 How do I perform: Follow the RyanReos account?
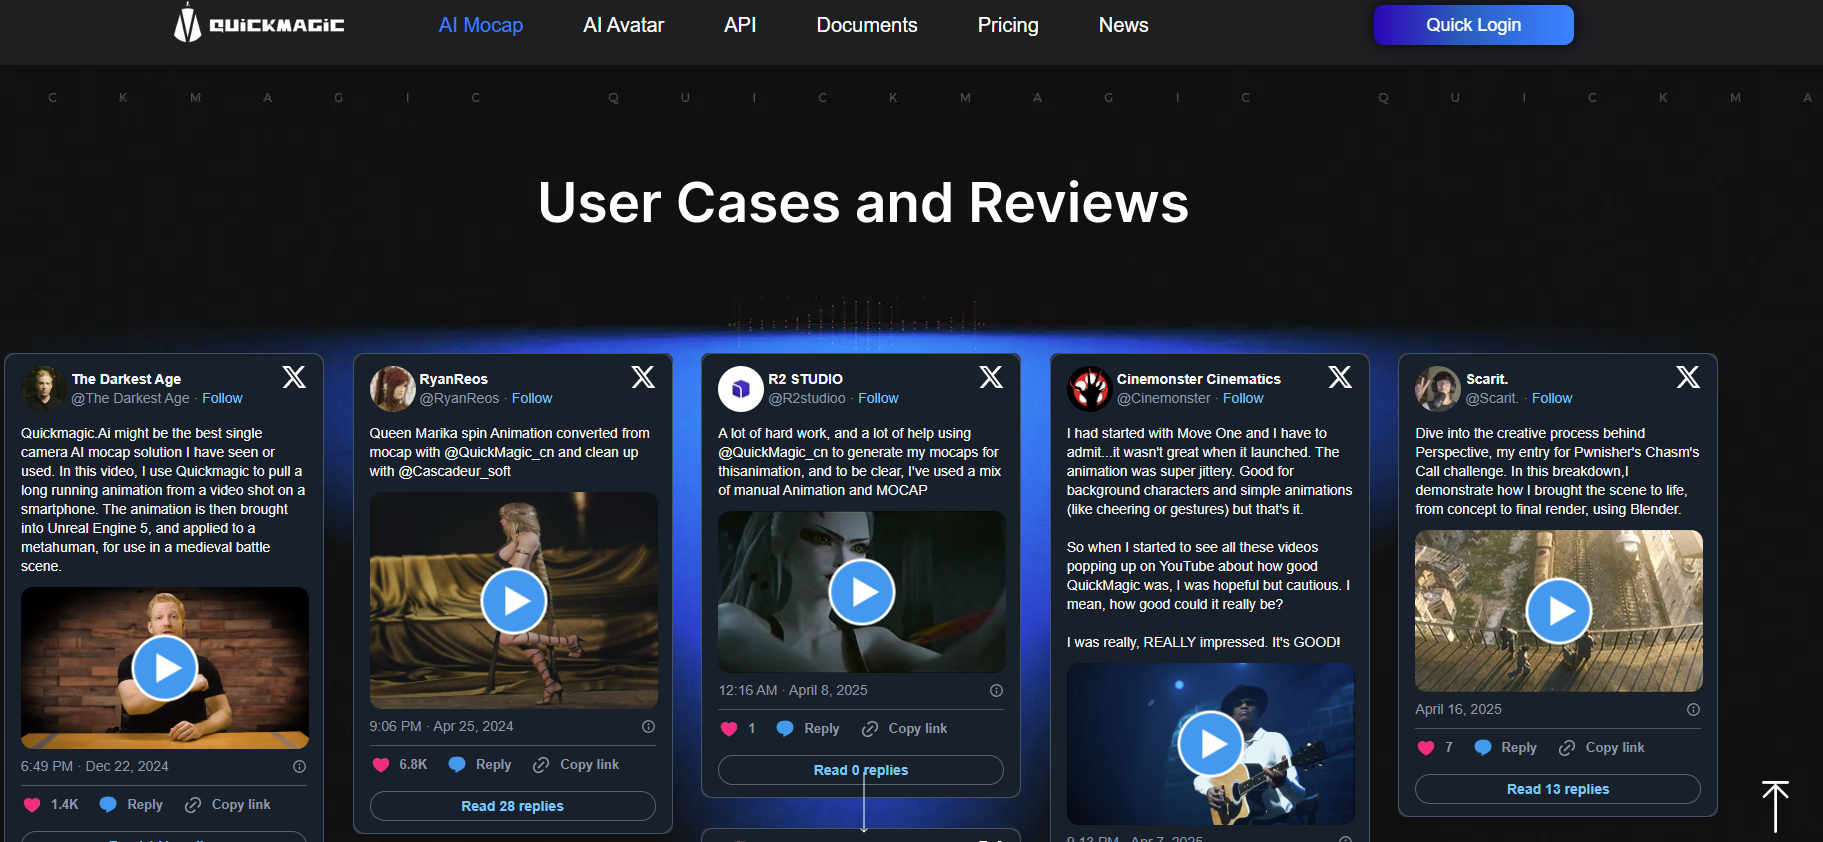coord(532,398)
